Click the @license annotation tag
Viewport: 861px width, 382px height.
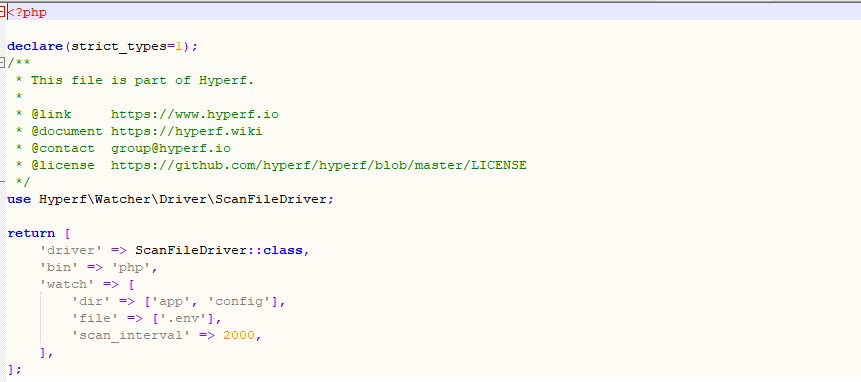pos(63,165)
